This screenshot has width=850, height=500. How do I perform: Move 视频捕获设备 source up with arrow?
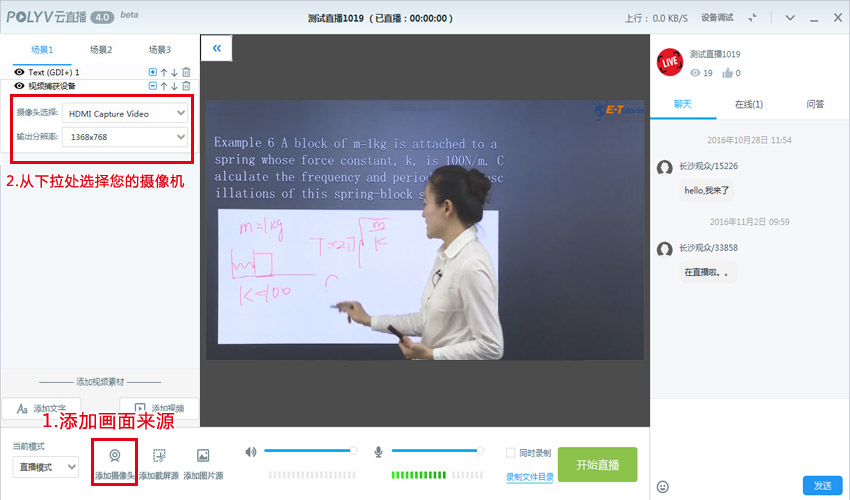tap(164, 86)
